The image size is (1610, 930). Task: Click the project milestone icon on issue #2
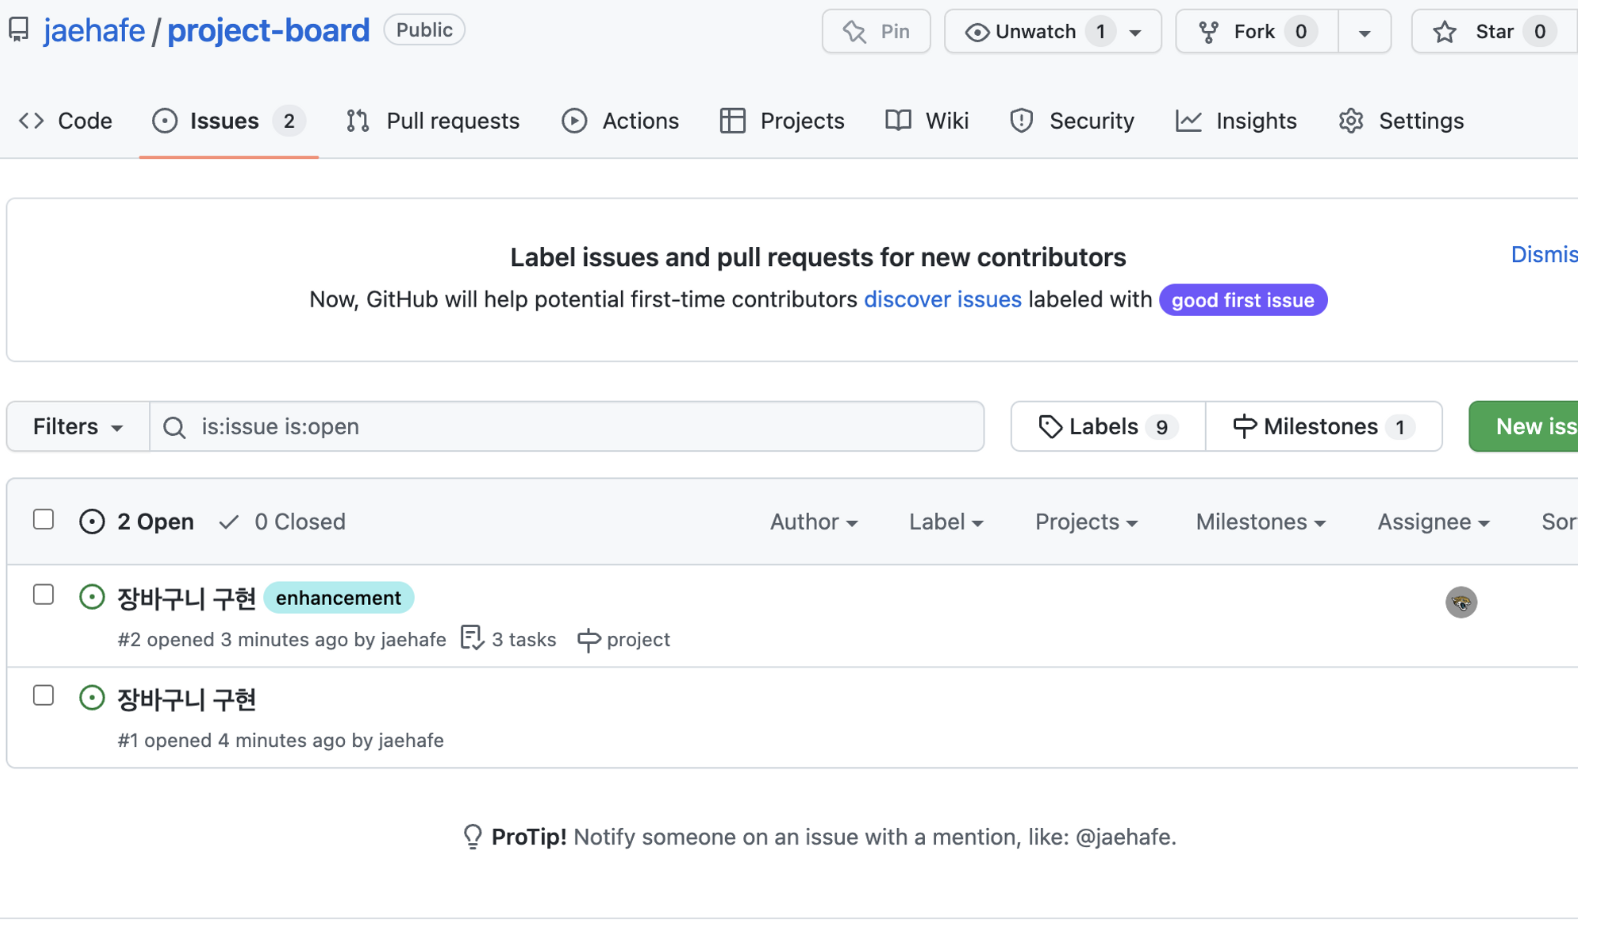click(589, 640)
